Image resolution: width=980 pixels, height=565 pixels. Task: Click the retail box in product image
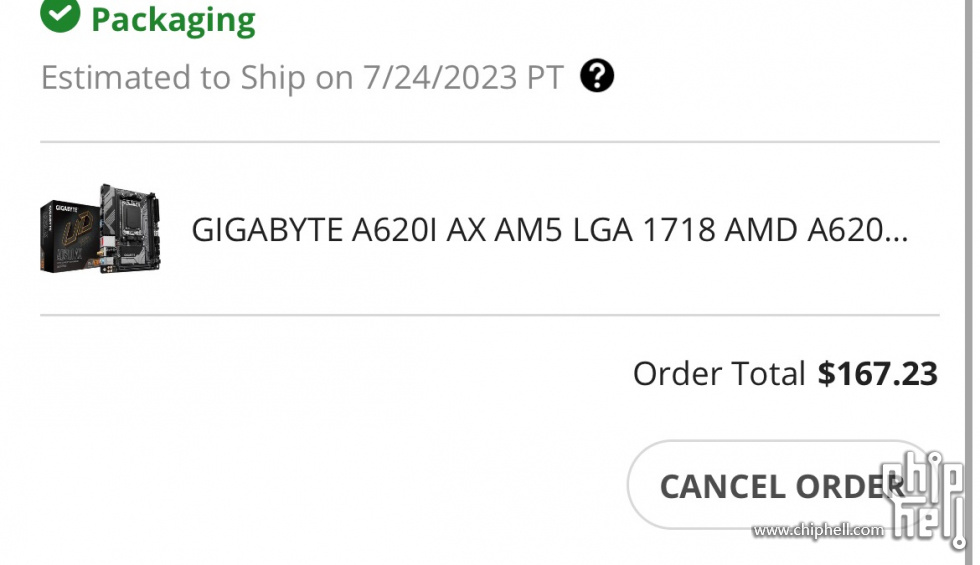click(70, 236)
